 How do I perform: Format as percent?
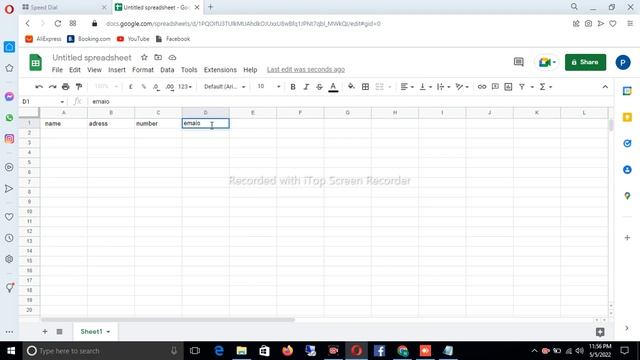point(144,87)
